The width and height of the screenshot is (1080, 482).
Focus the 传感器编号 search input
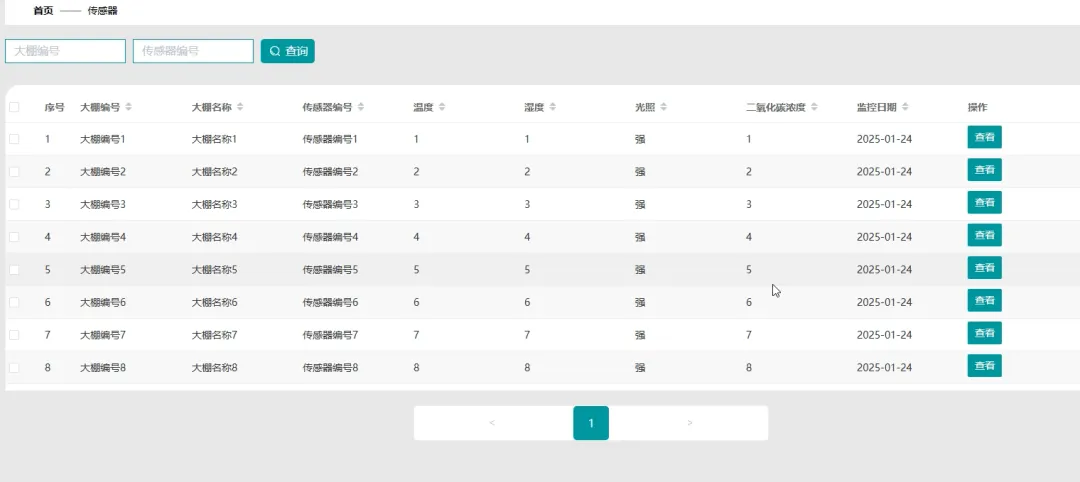click(x=194, y=51)
